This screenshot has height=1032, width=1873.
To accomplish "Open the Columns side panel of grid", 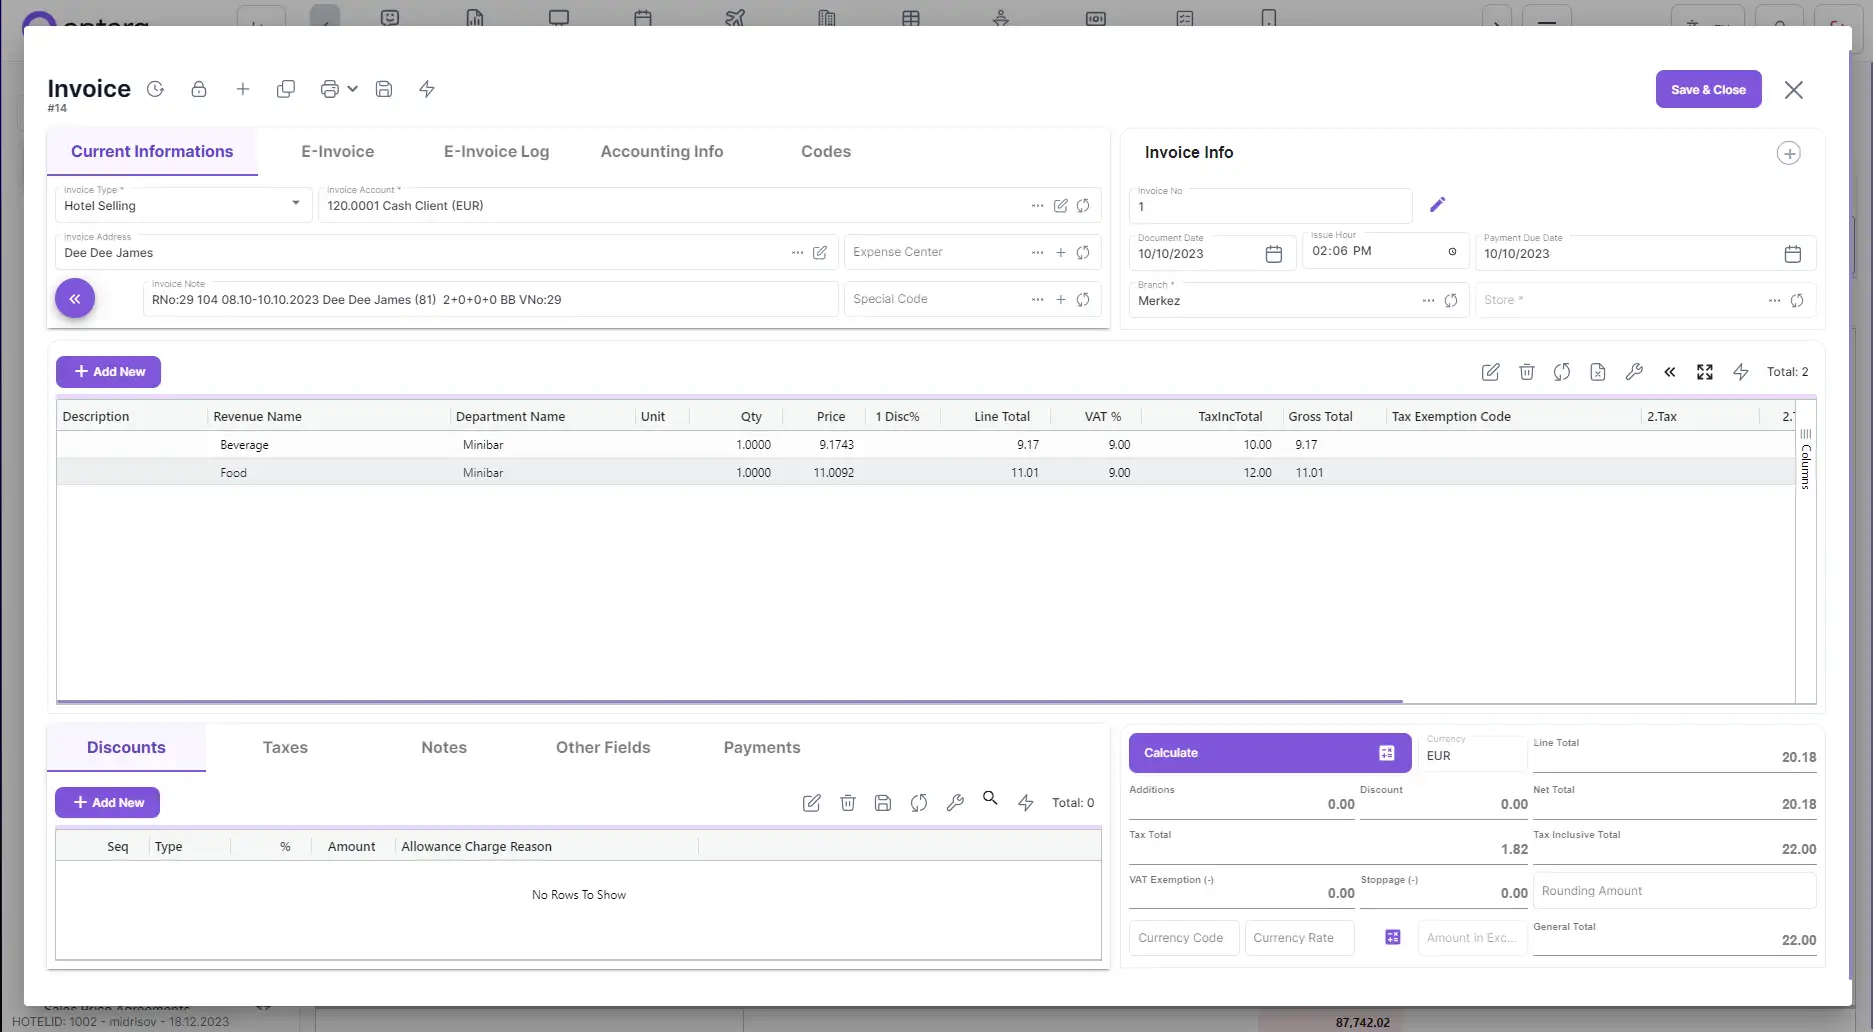I will click(1805, 460).
